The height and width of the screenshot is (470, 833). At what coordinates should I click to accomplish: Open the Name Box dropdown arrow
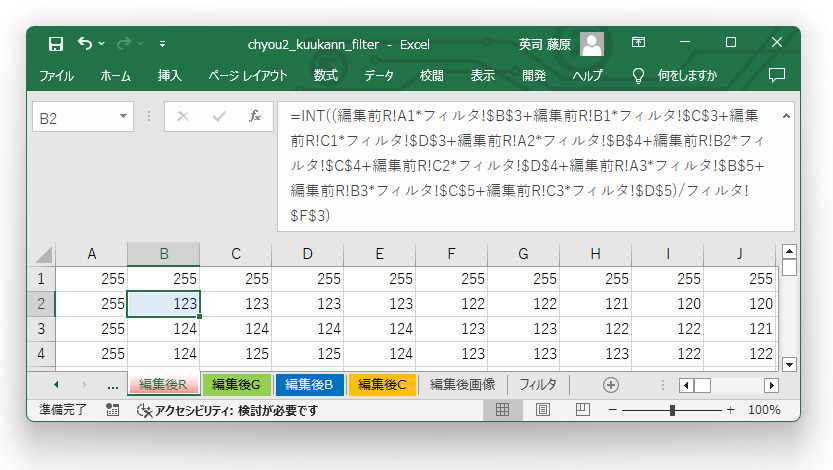(124, 117)
